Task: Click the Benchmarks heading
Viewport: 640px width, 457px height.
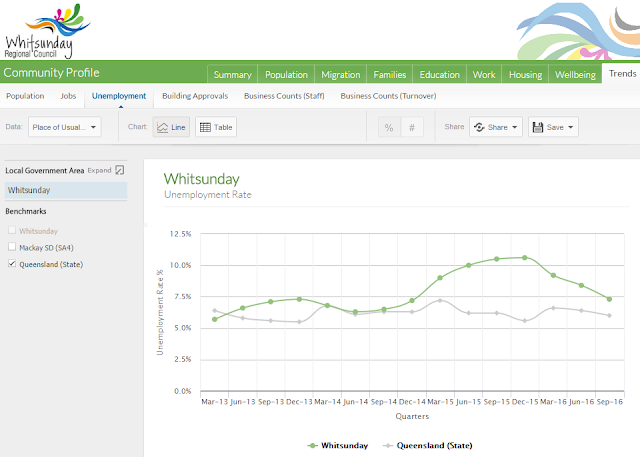Action: (26, 211)
